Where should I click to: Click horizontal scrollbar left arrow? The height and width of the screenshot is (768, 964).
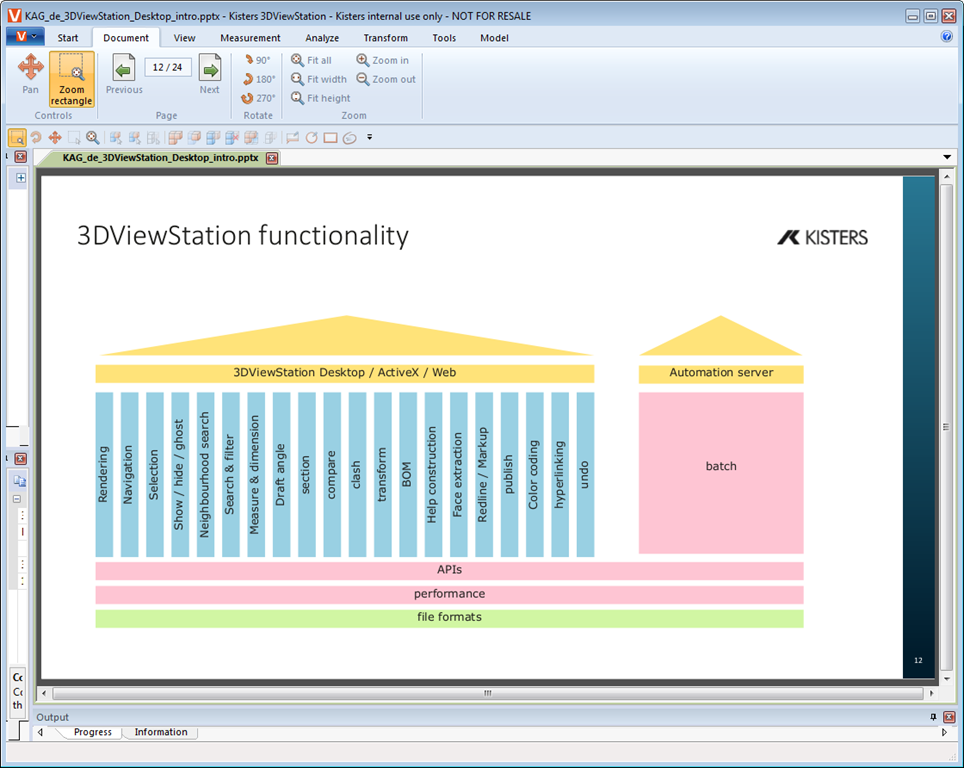pos(43,693)
